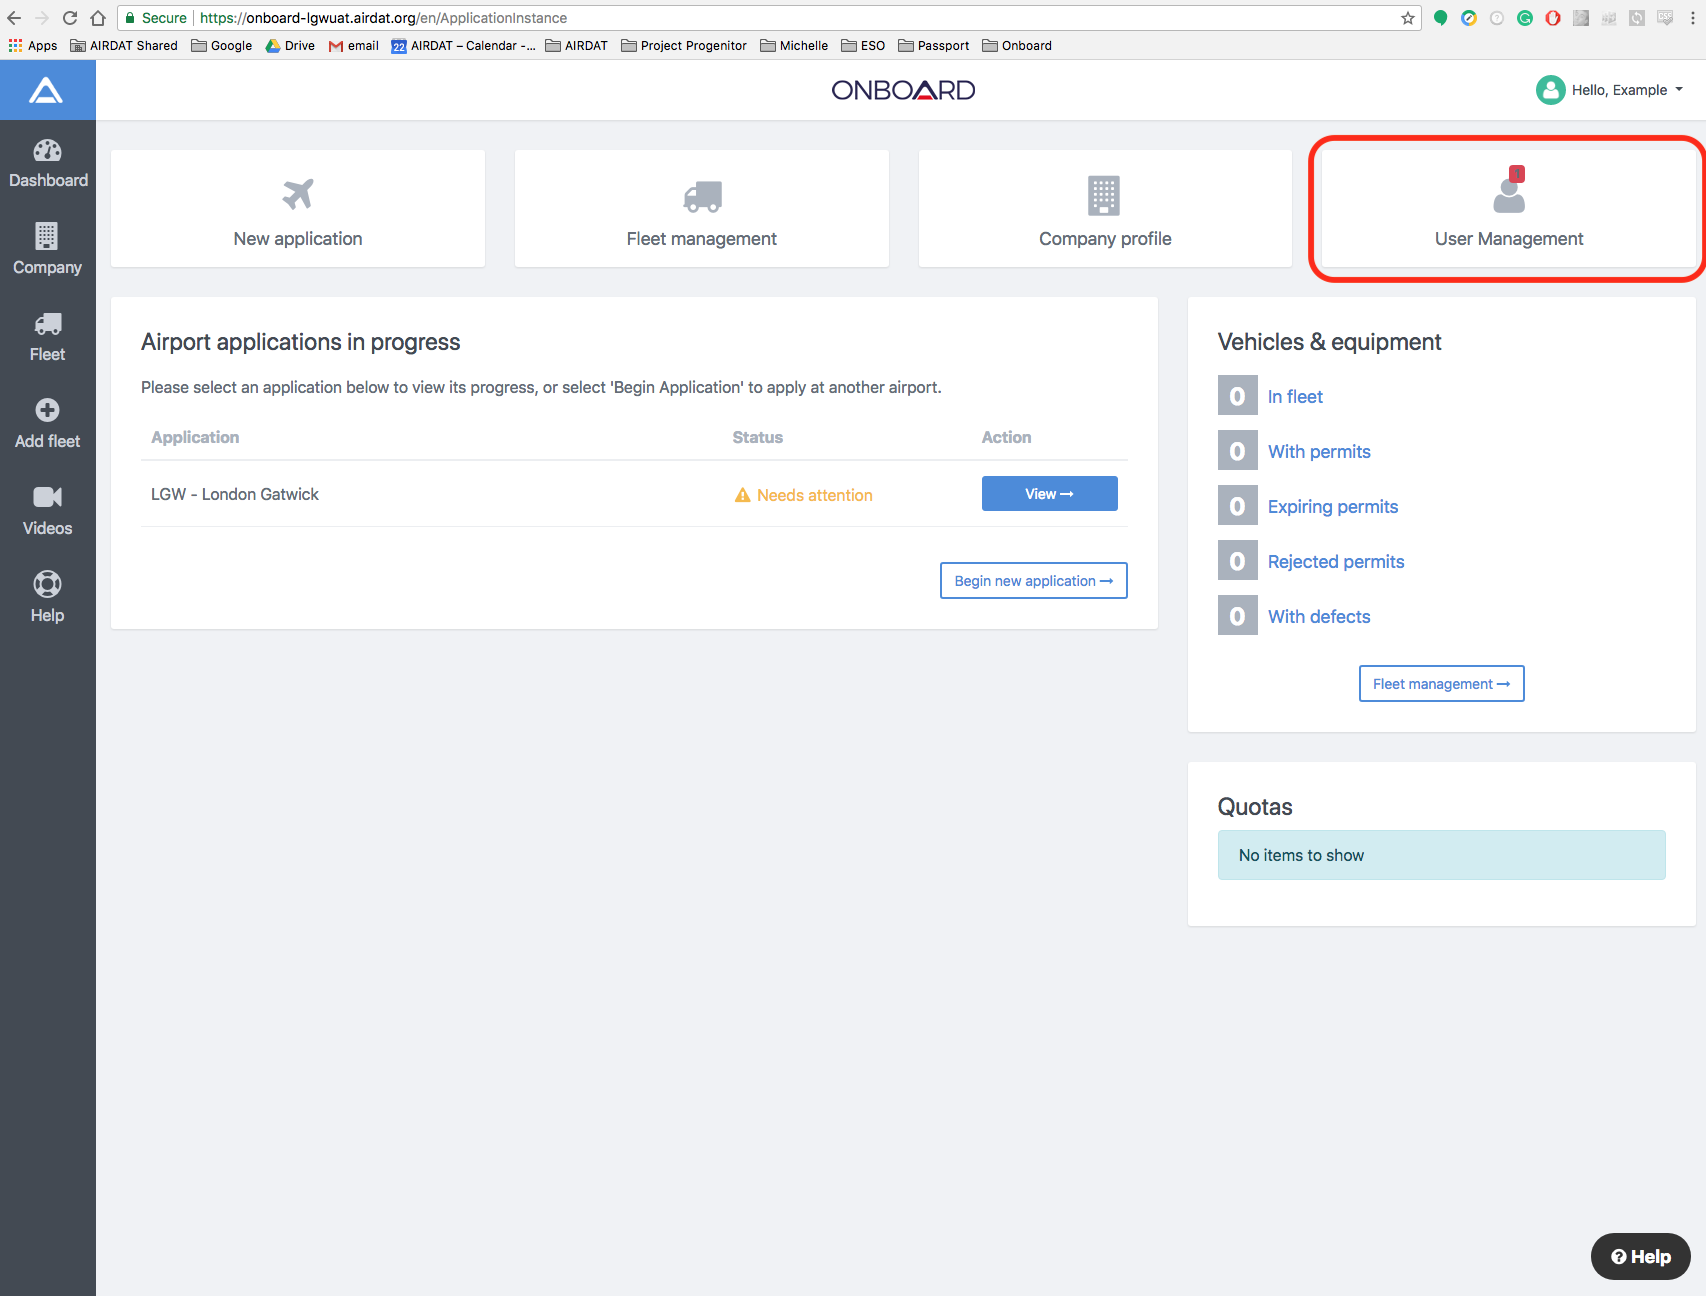Open the Drive bookmark

point(290,46)
